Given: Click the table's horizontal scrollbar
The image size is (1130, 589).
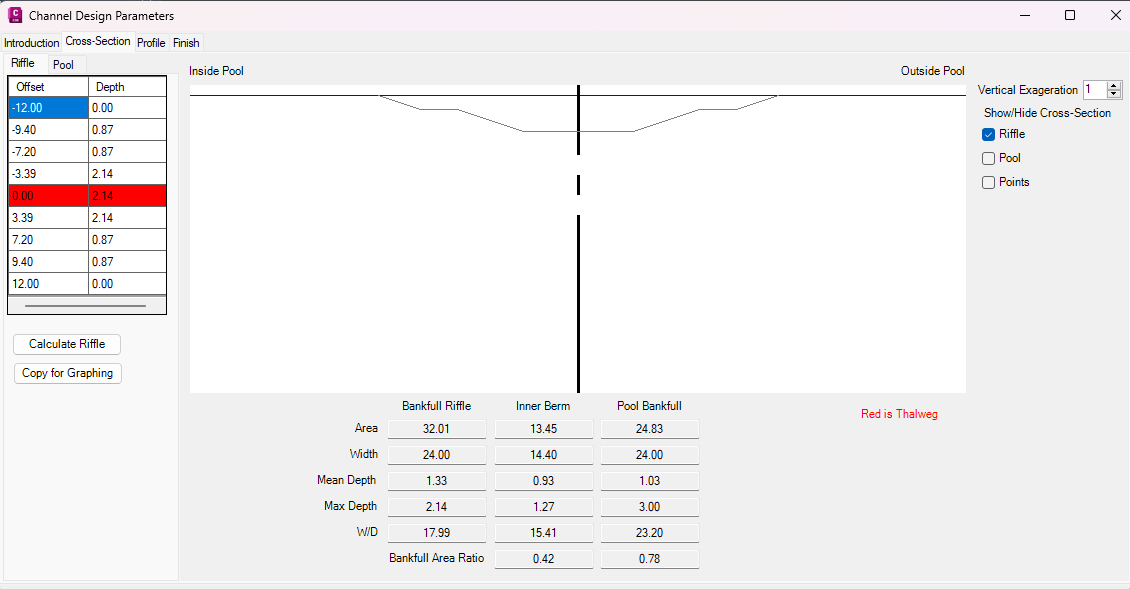Looking at the screenshot, I should (86, 305).
